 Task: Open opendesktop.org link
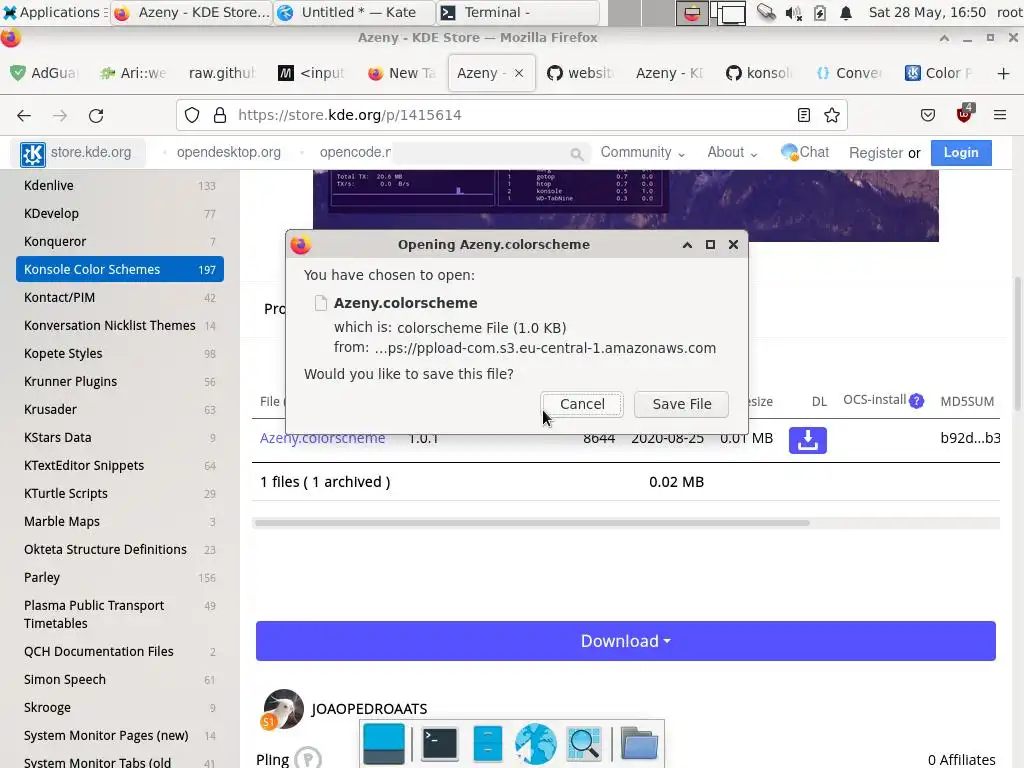point(229,153)
